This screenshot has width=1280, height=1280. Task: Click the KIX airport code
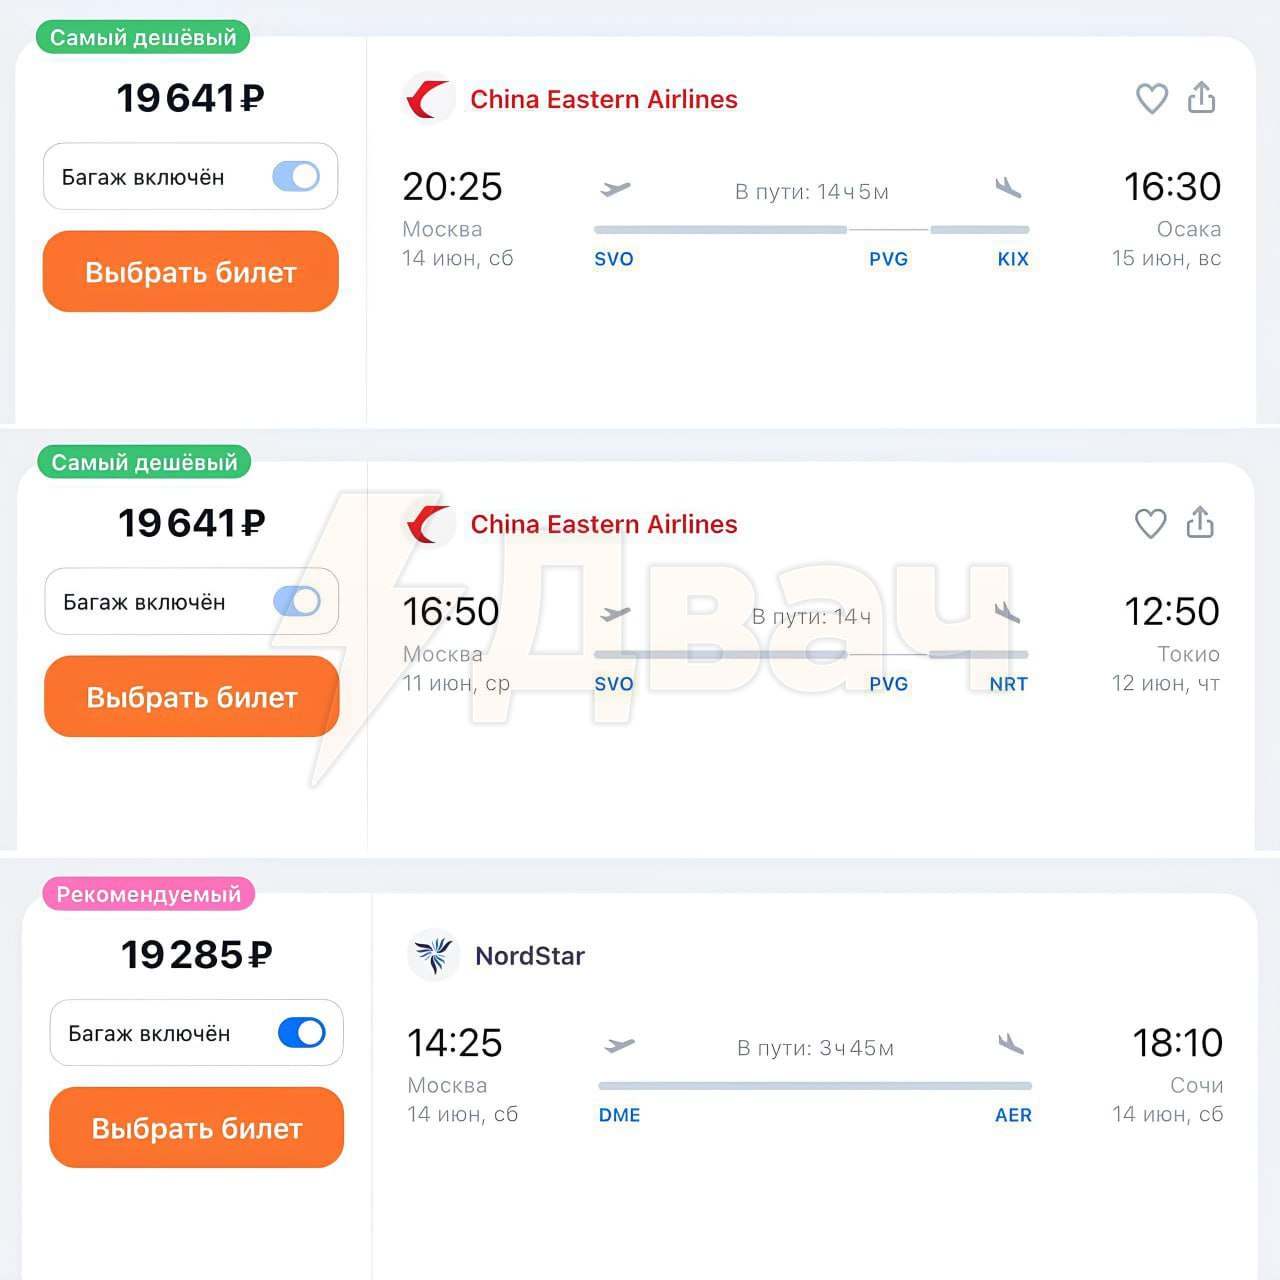tap(1013, 259)
